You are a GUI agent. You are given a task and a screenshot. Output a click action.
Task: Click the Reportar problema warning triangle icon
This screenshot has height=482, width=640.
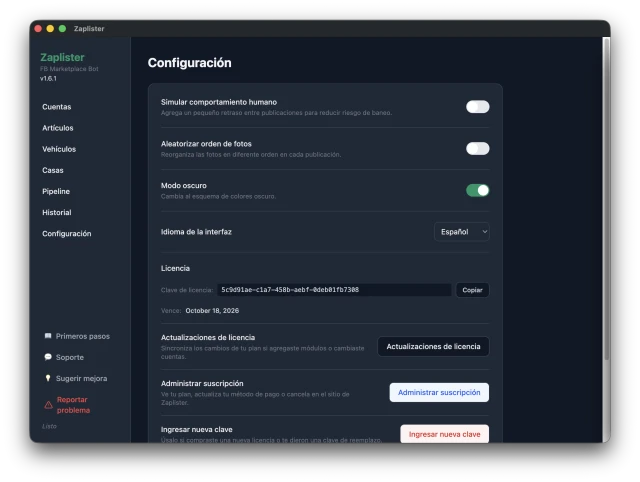click(48, 405)
